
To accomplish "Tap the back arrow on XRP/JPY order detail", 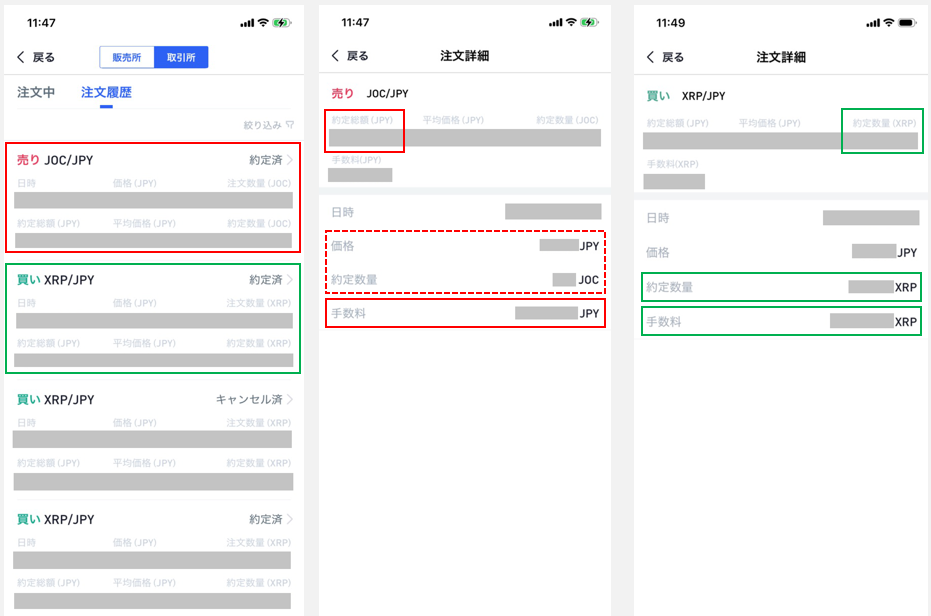I will (x=650, y=57).
